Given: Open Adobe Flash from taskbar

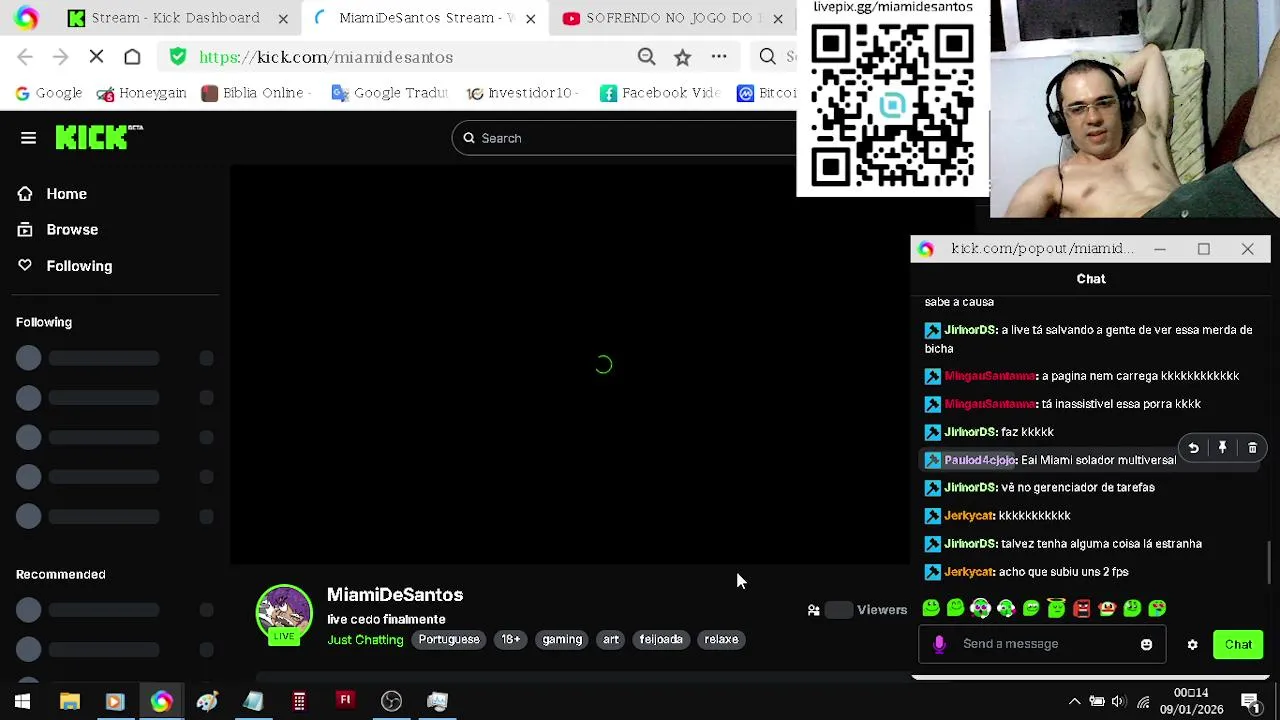Looking at the screenshot, I should (x=345, y=701).
